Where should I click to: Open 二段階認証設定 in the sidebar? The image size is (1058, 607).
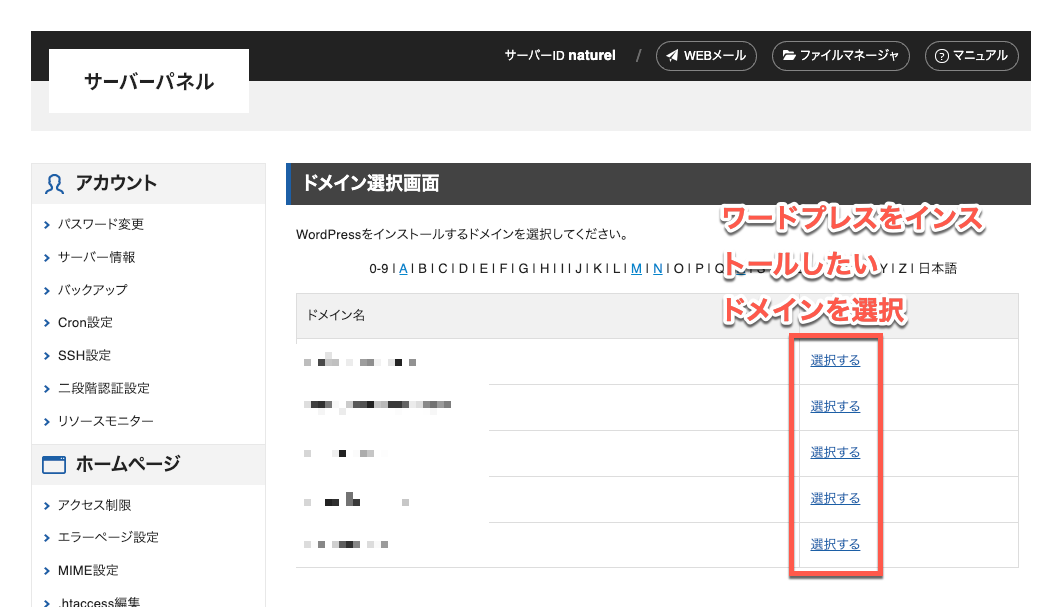pyautogui.click(x=103, y=388)
